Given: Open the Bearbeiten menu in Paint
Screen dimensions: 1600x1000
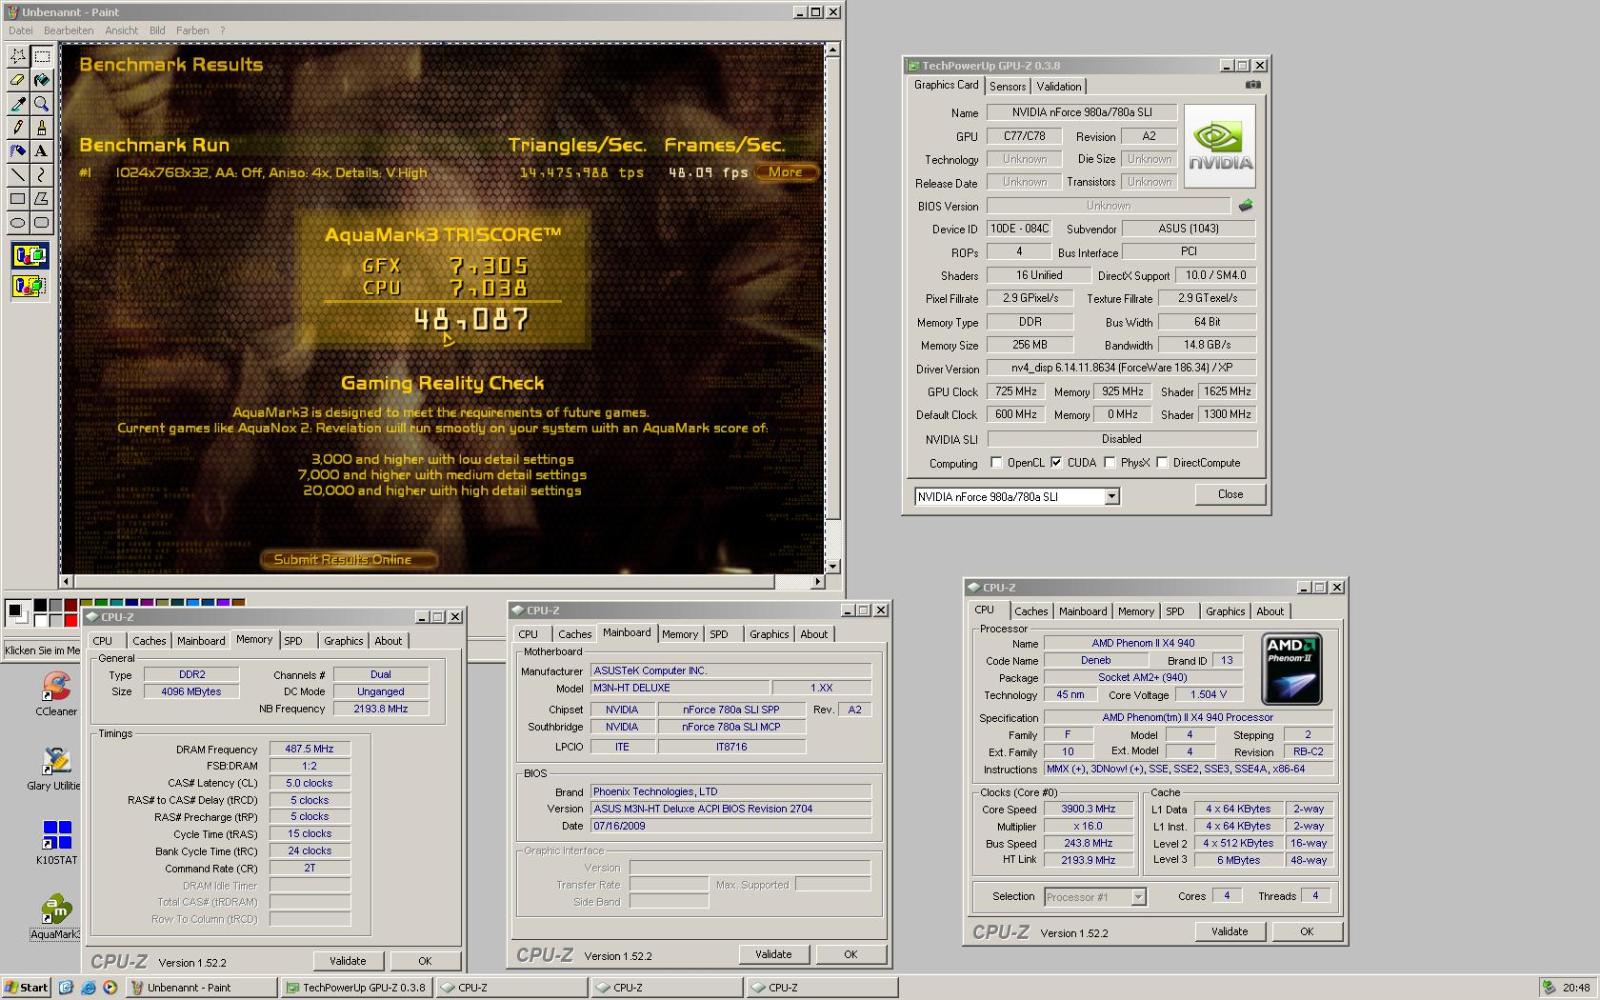Looking at the screenshot, I should pyautogui.click(x=68, y=31).
